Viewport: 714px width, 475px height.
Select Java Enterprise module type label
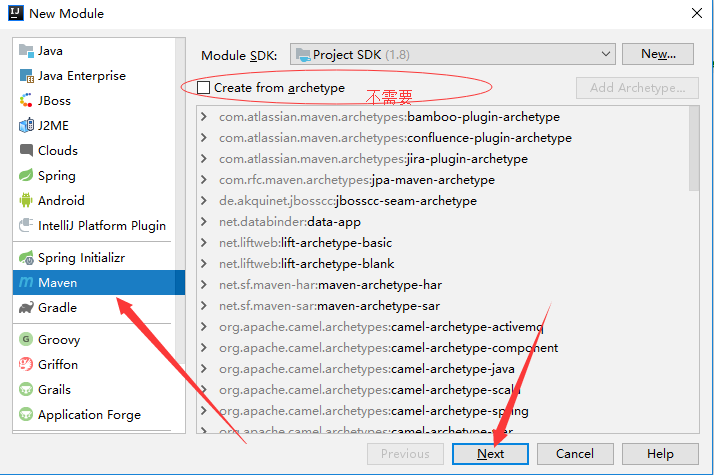[82, 76]
